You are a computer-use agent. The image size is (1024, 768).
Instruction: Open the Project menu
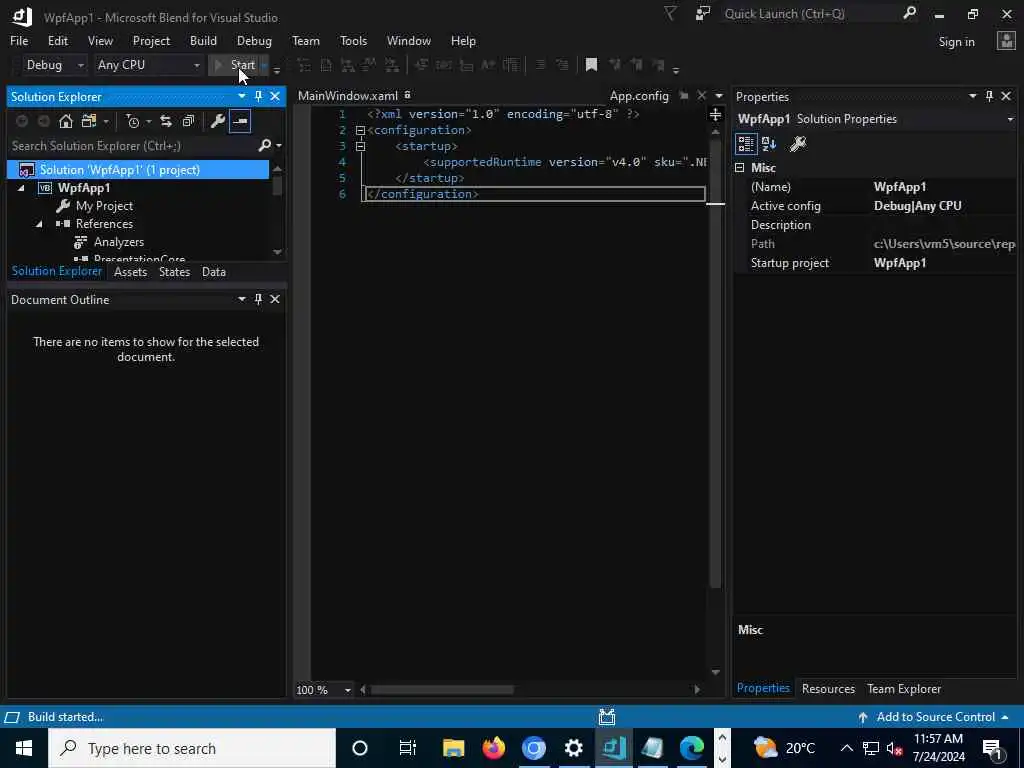tap(151, 40)
